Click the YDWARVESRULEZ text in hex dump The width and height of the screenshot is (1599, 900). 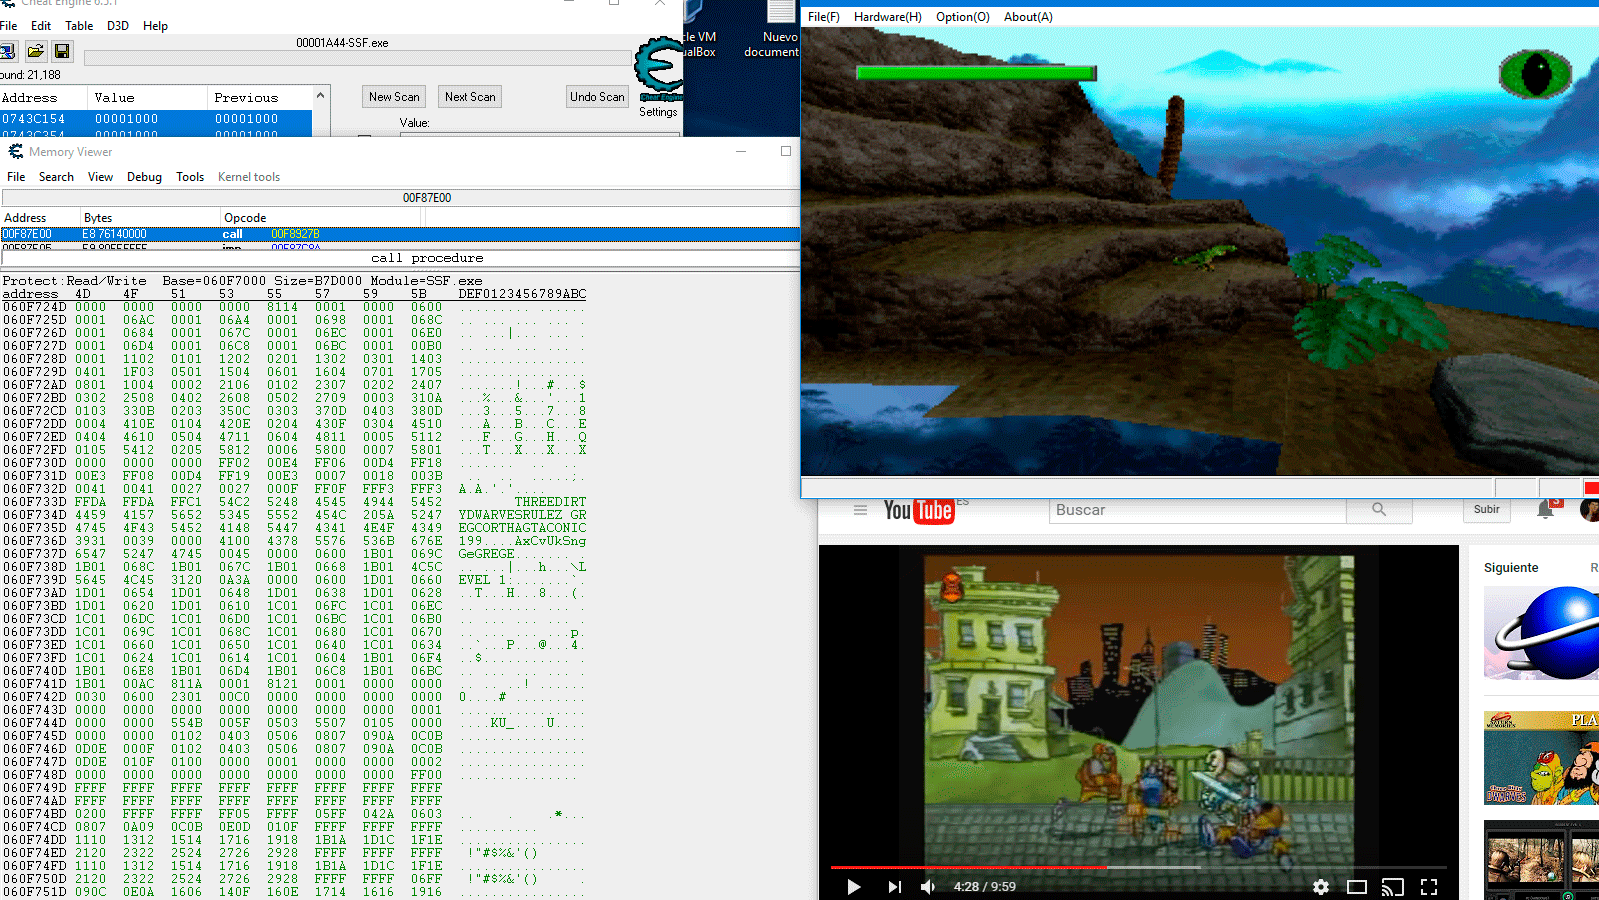point(510,515)
